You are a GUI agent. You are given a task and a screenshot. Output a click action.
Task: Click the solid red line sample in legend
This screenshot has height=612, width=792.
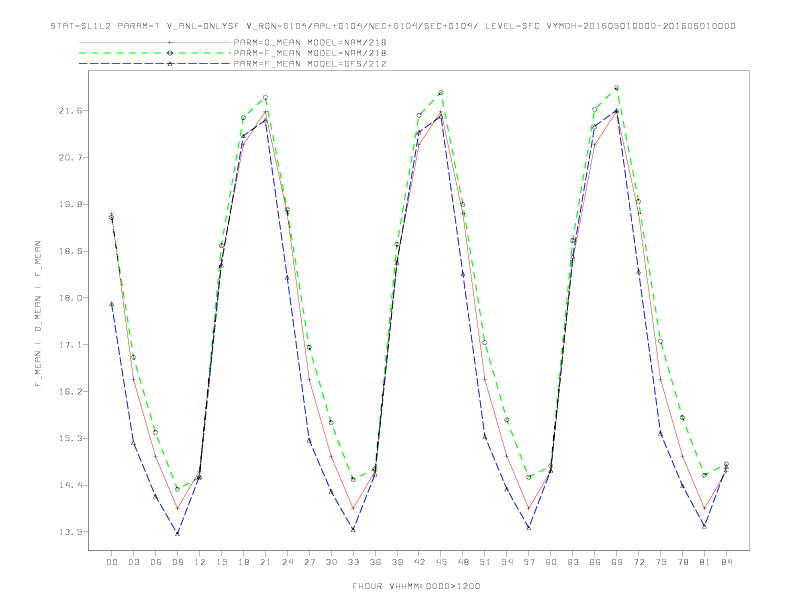pos(155,42)
